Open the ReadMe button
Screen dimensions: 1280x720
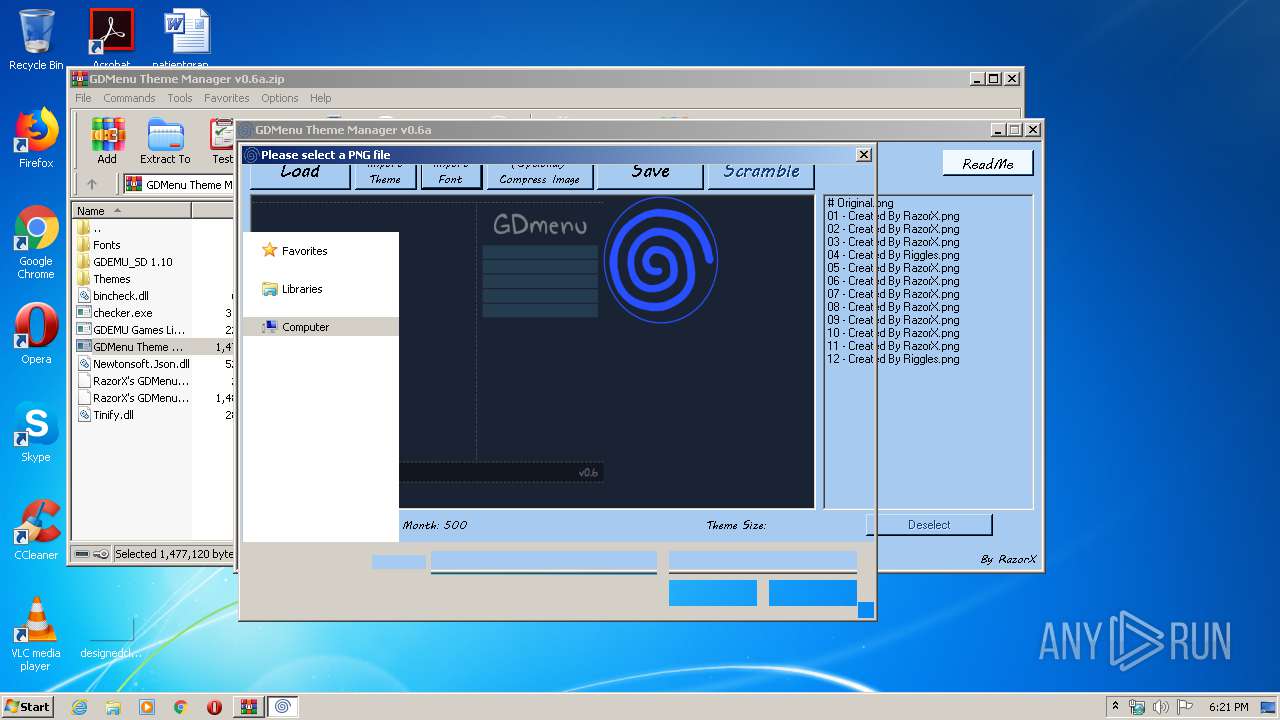988,164
